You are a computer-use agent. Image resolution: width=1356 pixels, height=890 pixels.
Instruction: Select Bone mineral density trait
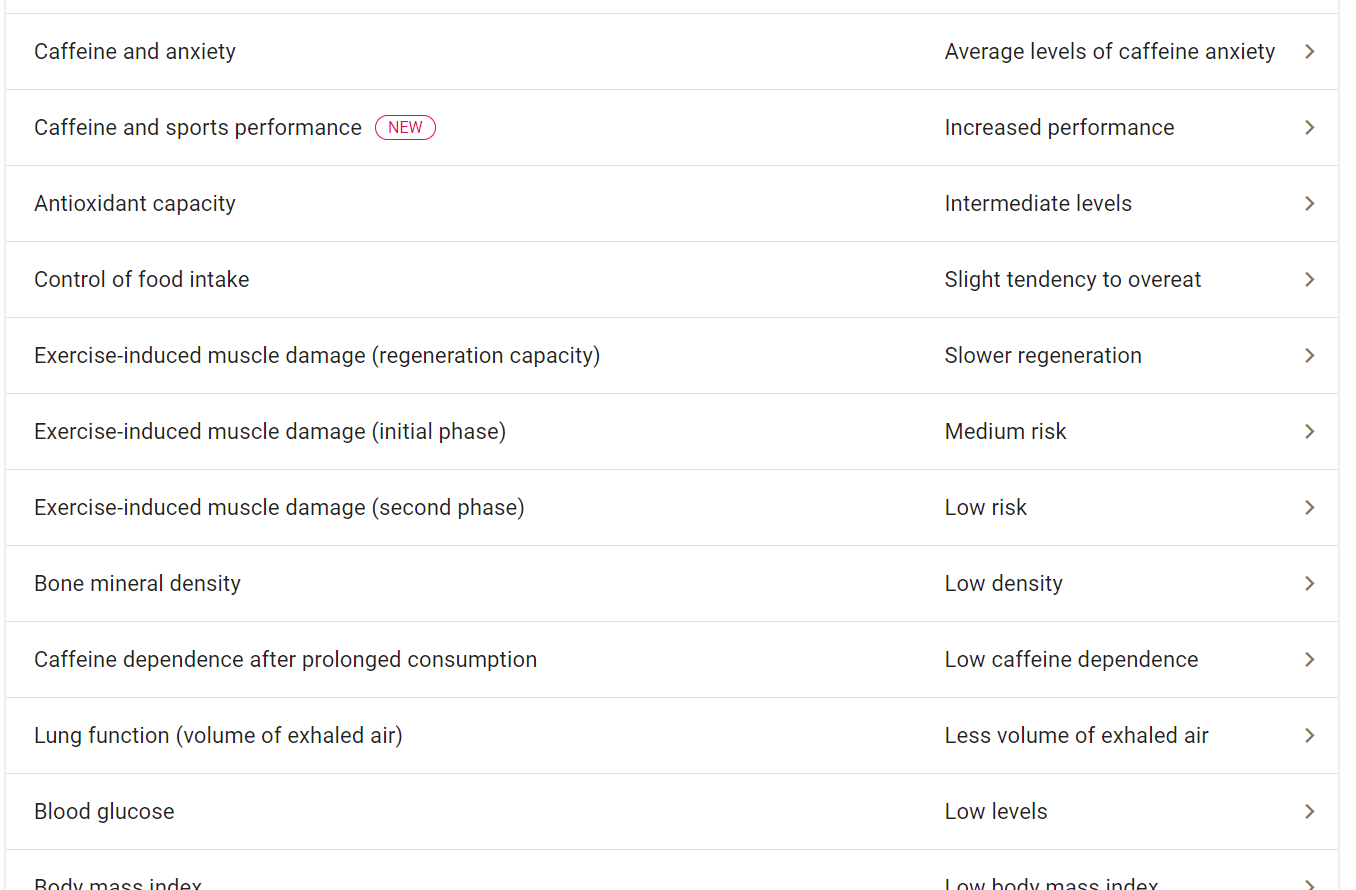(138, 584)
